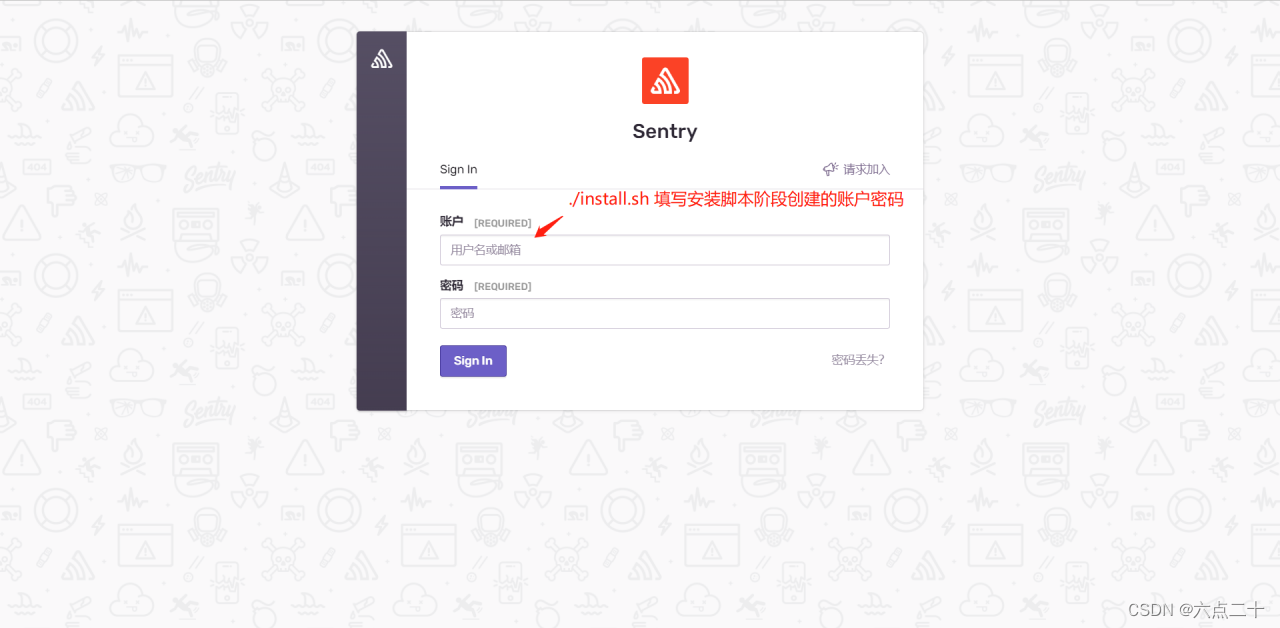
Task: Click the red arrow annotation
Action: (549, 226)
